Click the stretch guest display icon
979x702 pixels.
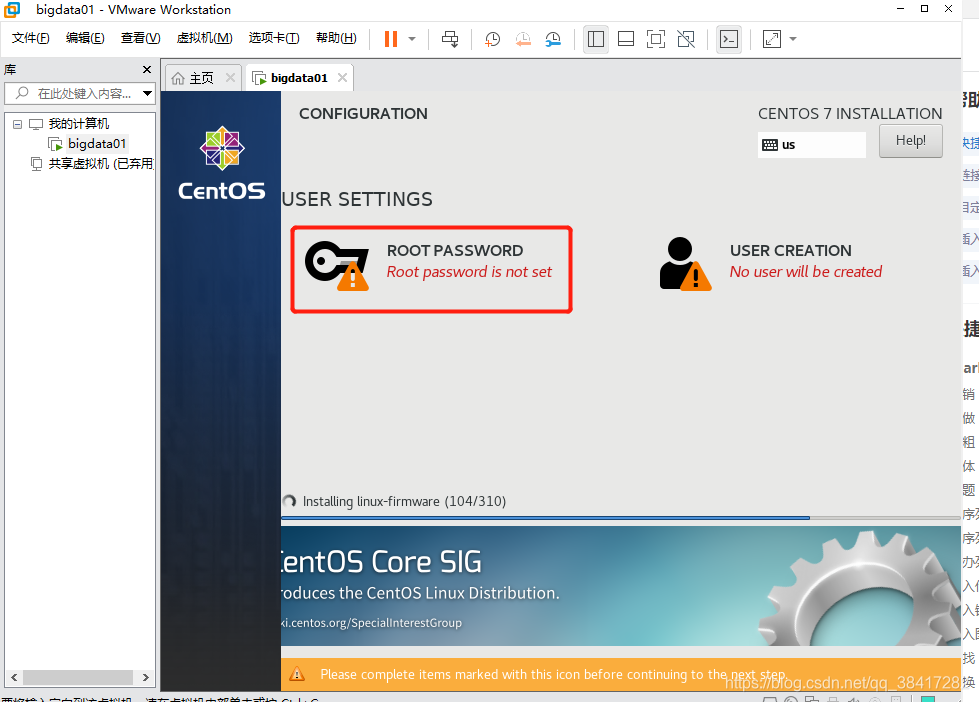pyautogui.click(x=772, y=39)
